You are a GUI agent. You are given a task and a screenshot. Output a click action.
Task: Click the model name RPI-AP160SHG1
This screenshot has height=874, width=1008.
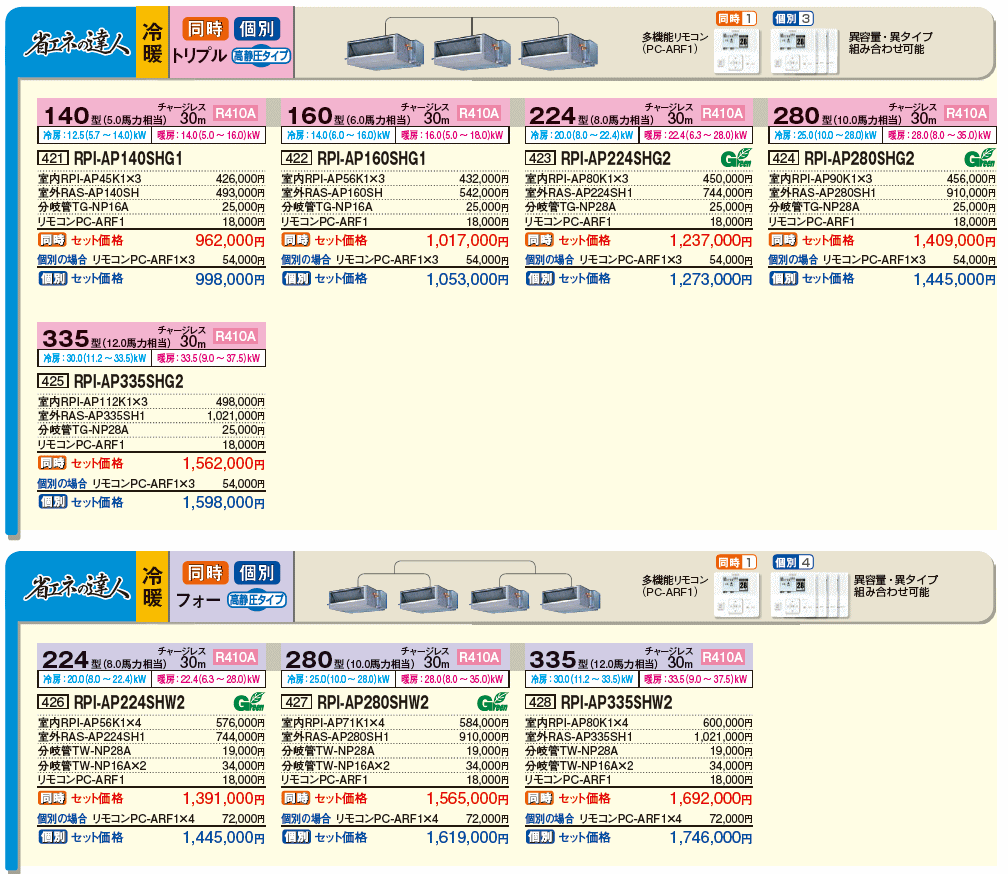[372, 158]
